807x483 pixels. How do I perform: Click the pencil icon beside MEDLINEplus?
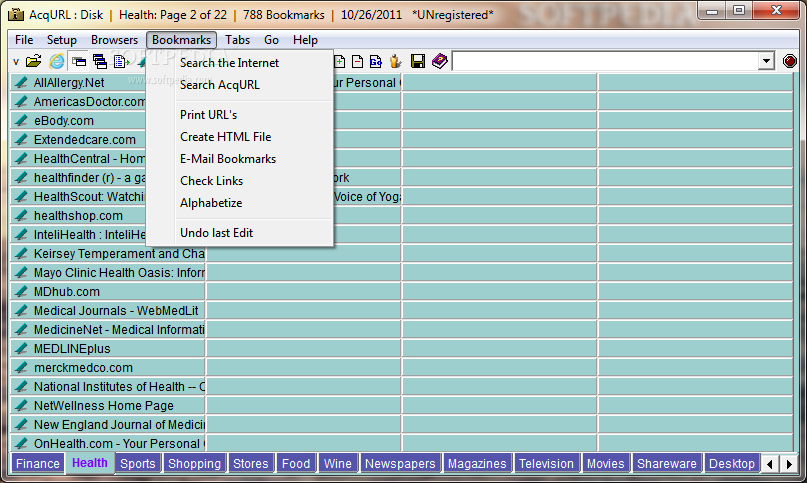(x=21, y=349)
